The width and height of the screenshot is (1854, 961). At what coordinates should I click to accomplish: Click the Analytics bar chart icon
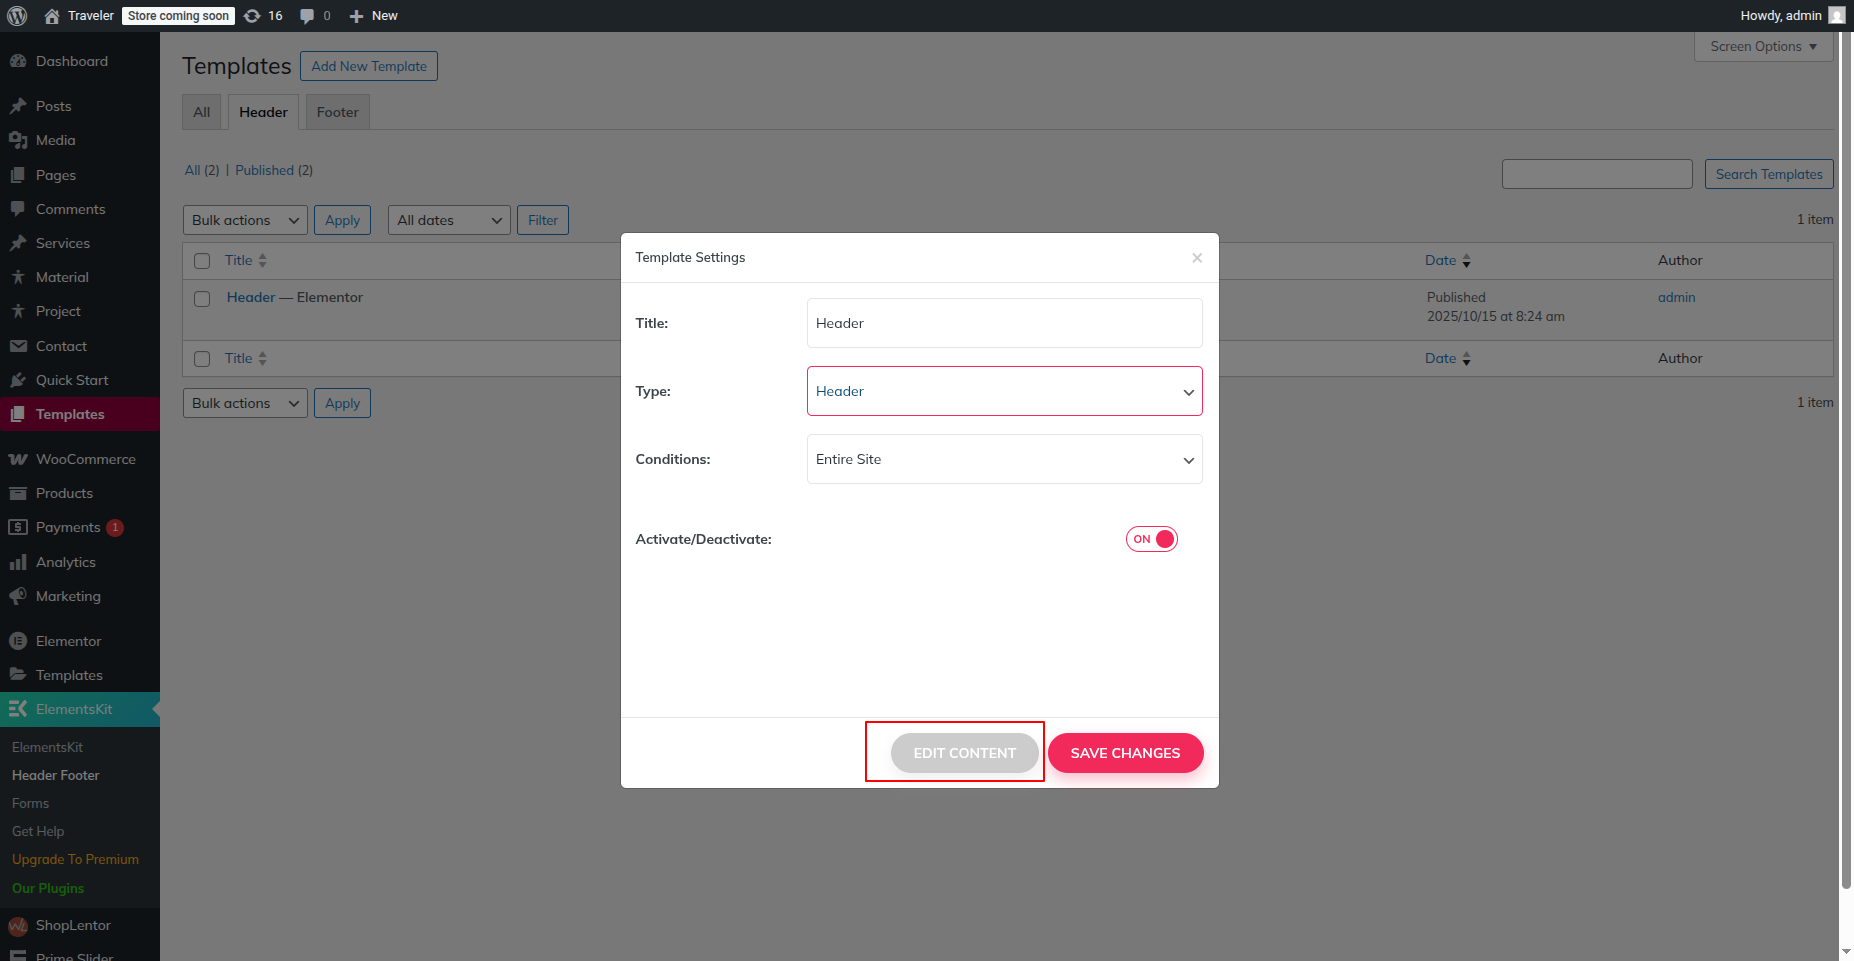click(x=18, y=562)
